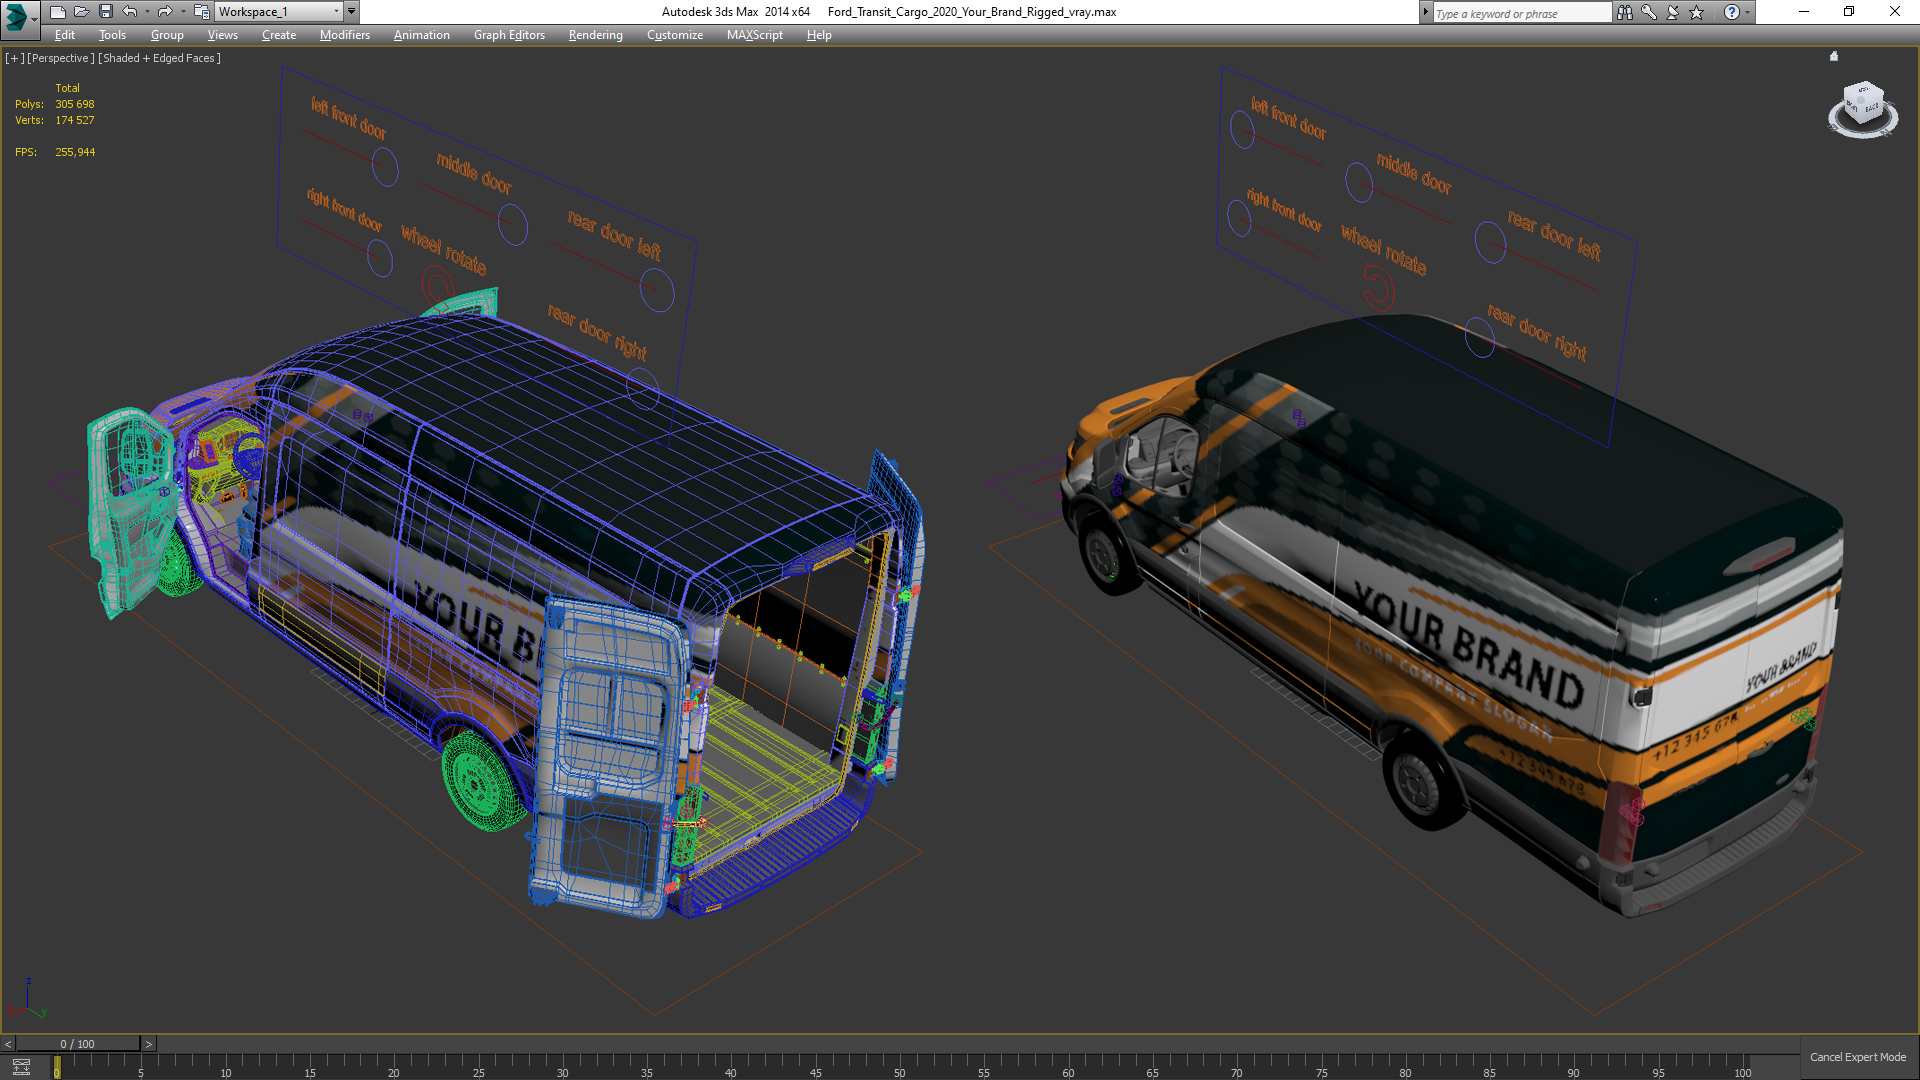Undo the last scene operation
The image size is (1920, 1080).
coord(130,12)
